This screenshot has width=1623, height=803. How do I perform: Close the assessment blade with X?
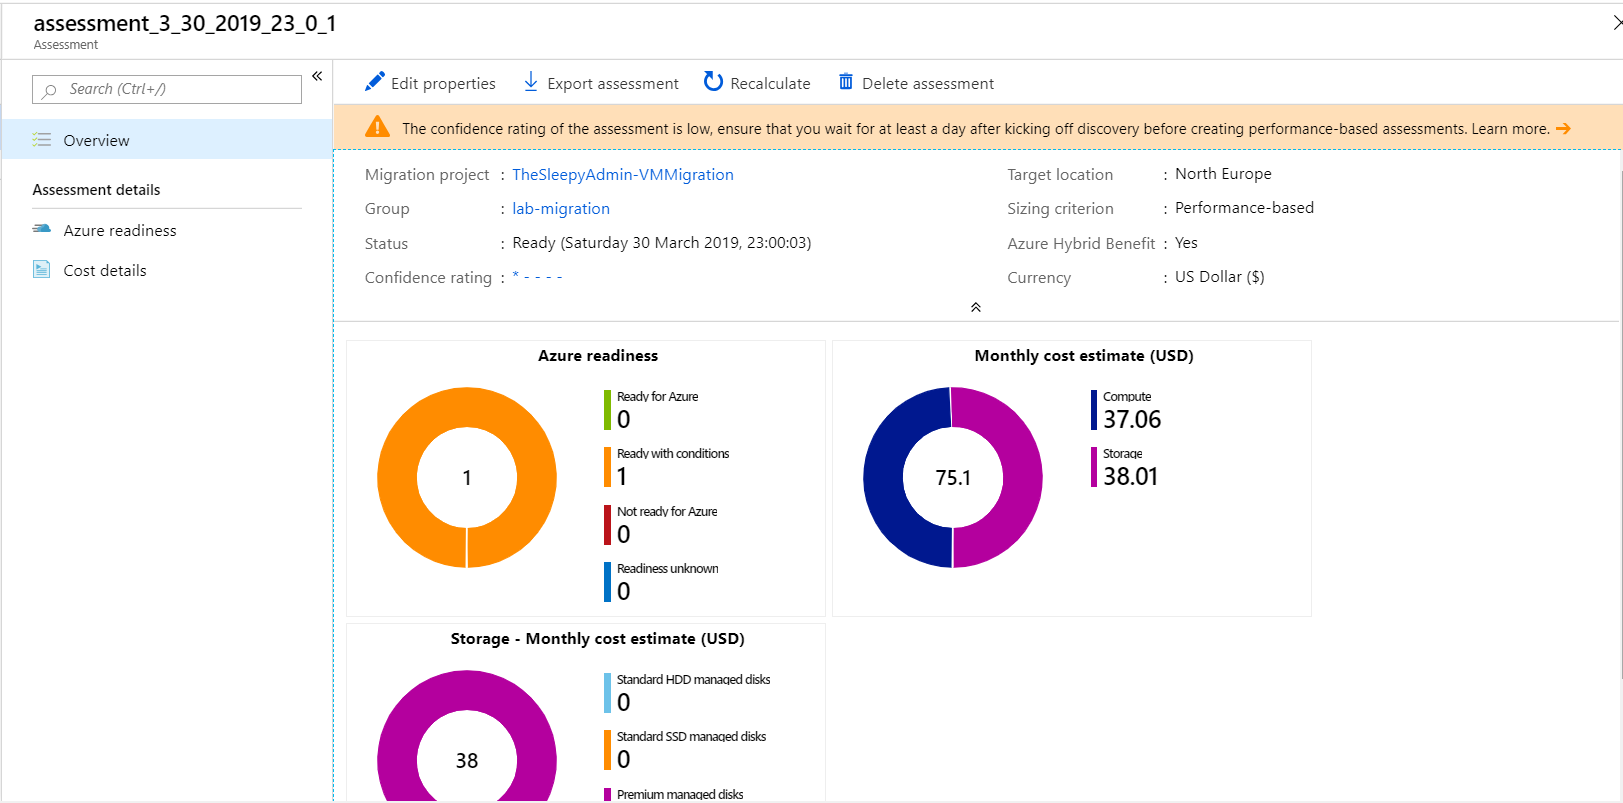[1616, 22]
